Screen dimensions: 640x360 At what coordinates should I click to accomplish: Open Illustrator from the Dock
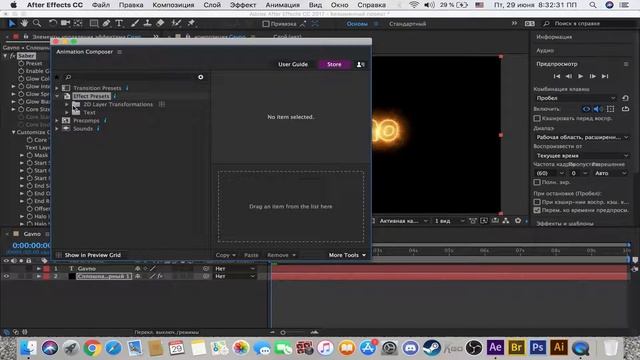[x=559, y=348]
